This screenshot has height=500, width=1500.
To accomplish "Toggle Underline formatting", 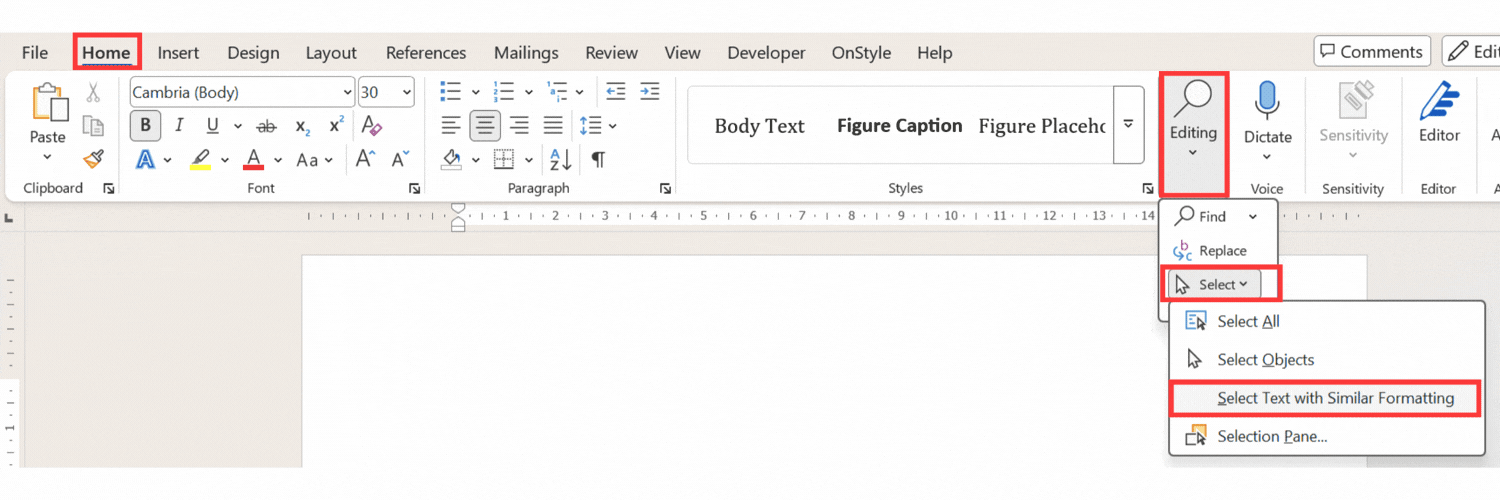I will 212,125.
